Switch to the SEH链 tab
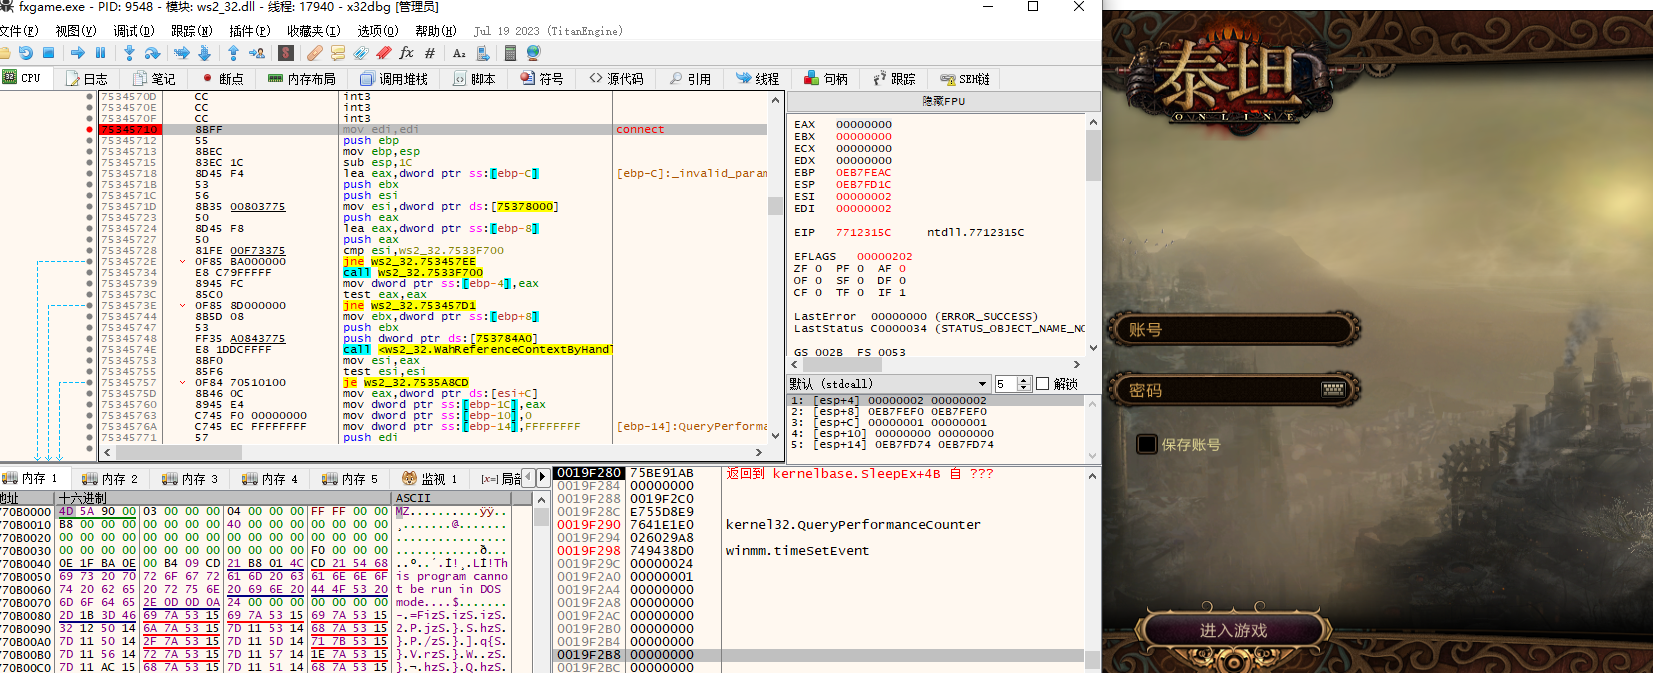This screenshot has width=1653, height=673. pyautogui.click(x=965, y=79)
